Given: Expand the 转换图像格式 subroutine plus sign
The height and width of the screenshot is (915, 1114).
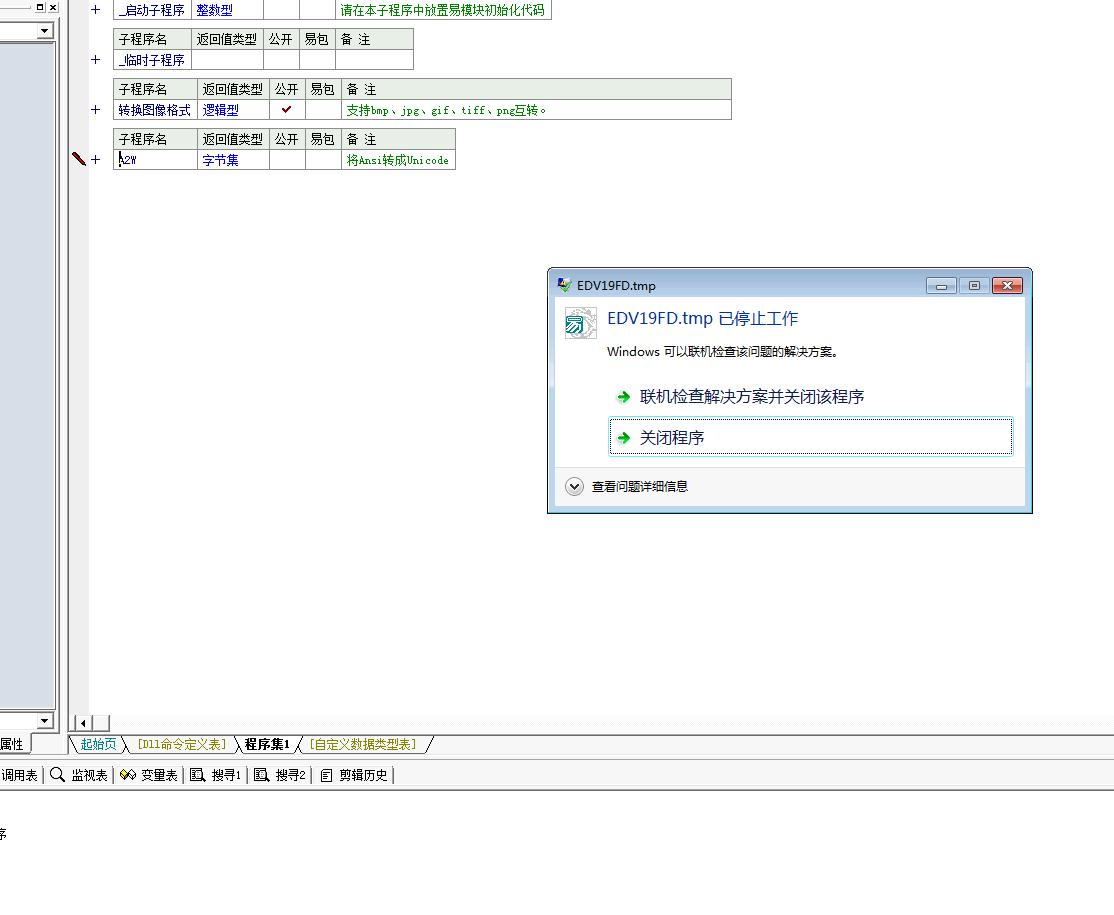Looking at the screenshot, I should click(95, 109).
